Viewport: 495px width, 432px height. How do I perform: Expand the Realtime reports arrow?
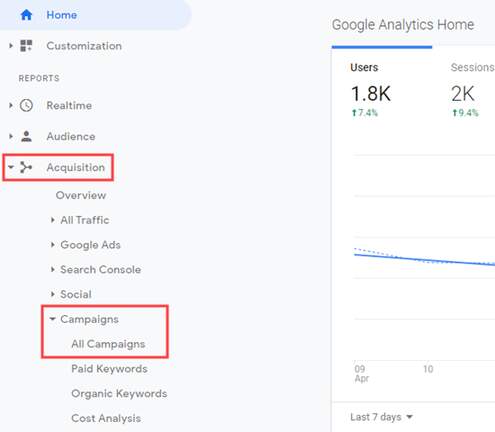coord(11,105)
